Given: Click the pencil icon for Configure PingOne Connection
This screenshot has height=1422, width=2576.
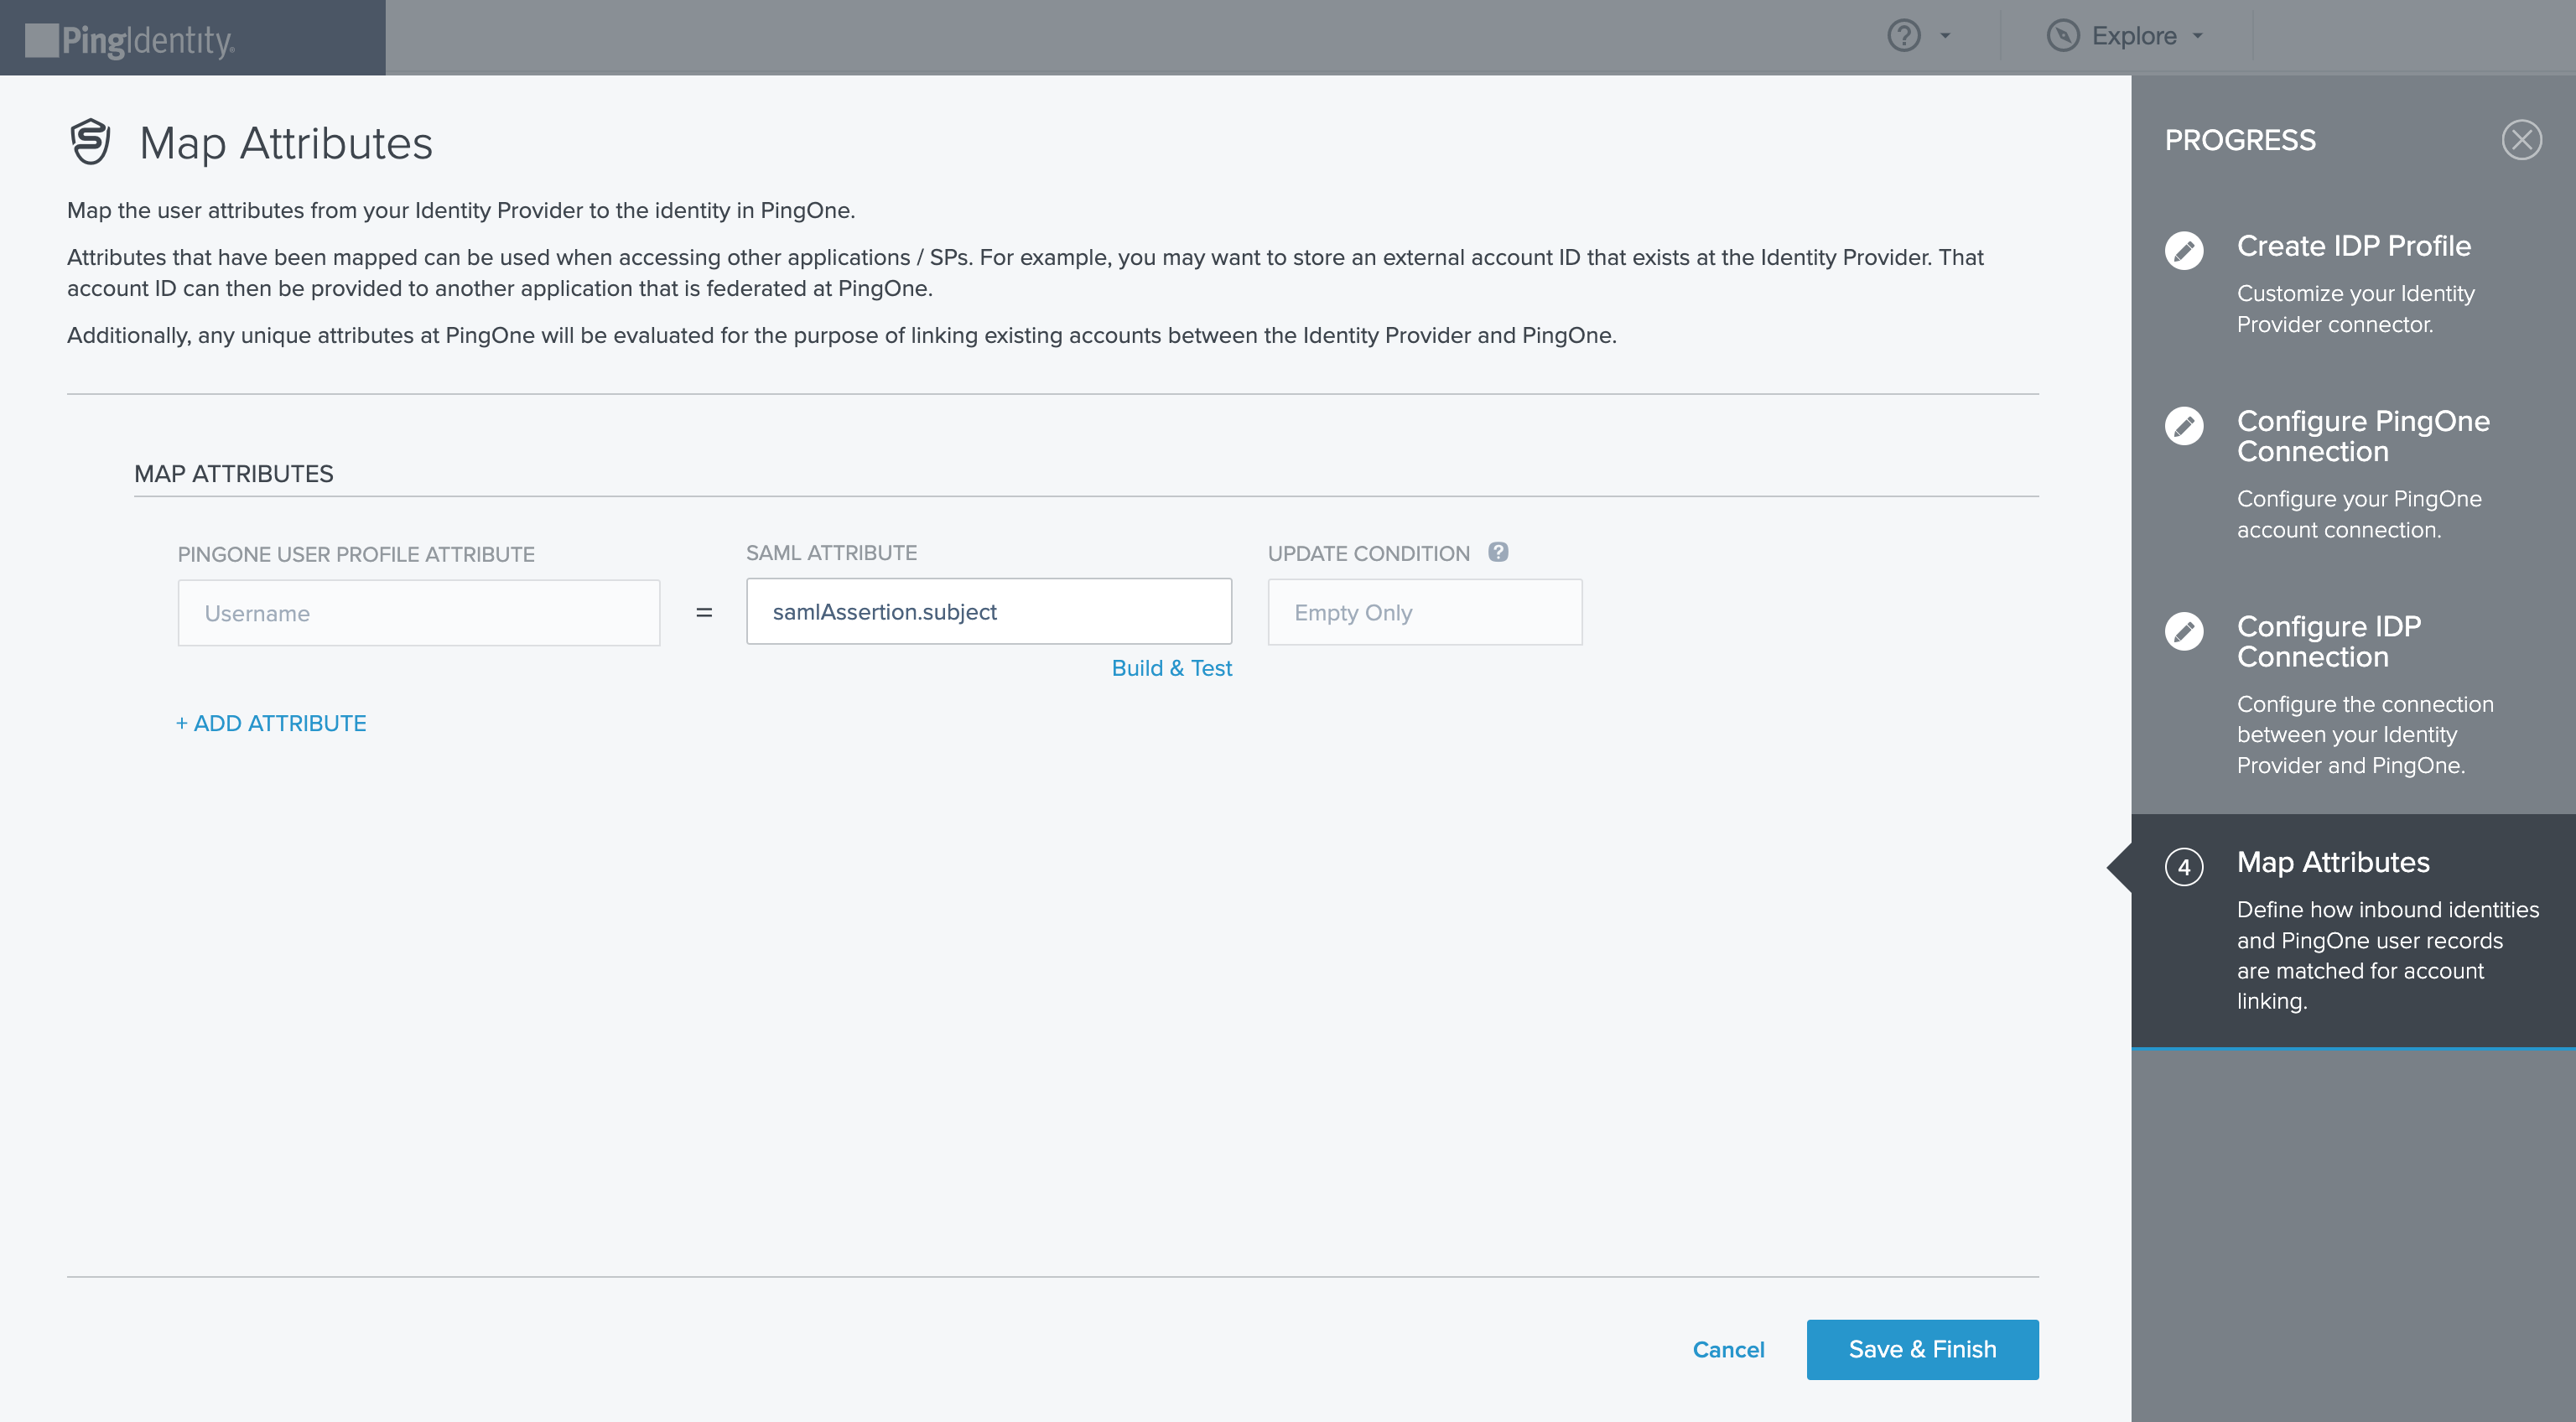Looking at the screenshot, I should pyautogui.click(x=2185, y=426).
